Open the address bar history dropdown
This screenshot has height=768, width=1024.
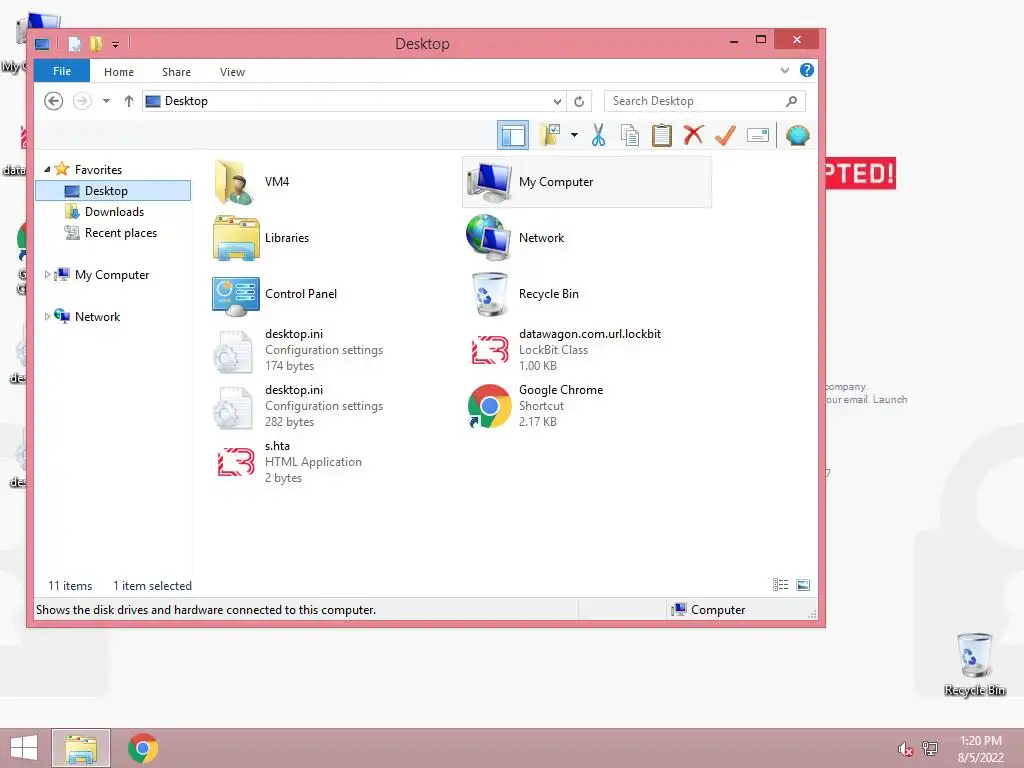(x=557, y=101)
